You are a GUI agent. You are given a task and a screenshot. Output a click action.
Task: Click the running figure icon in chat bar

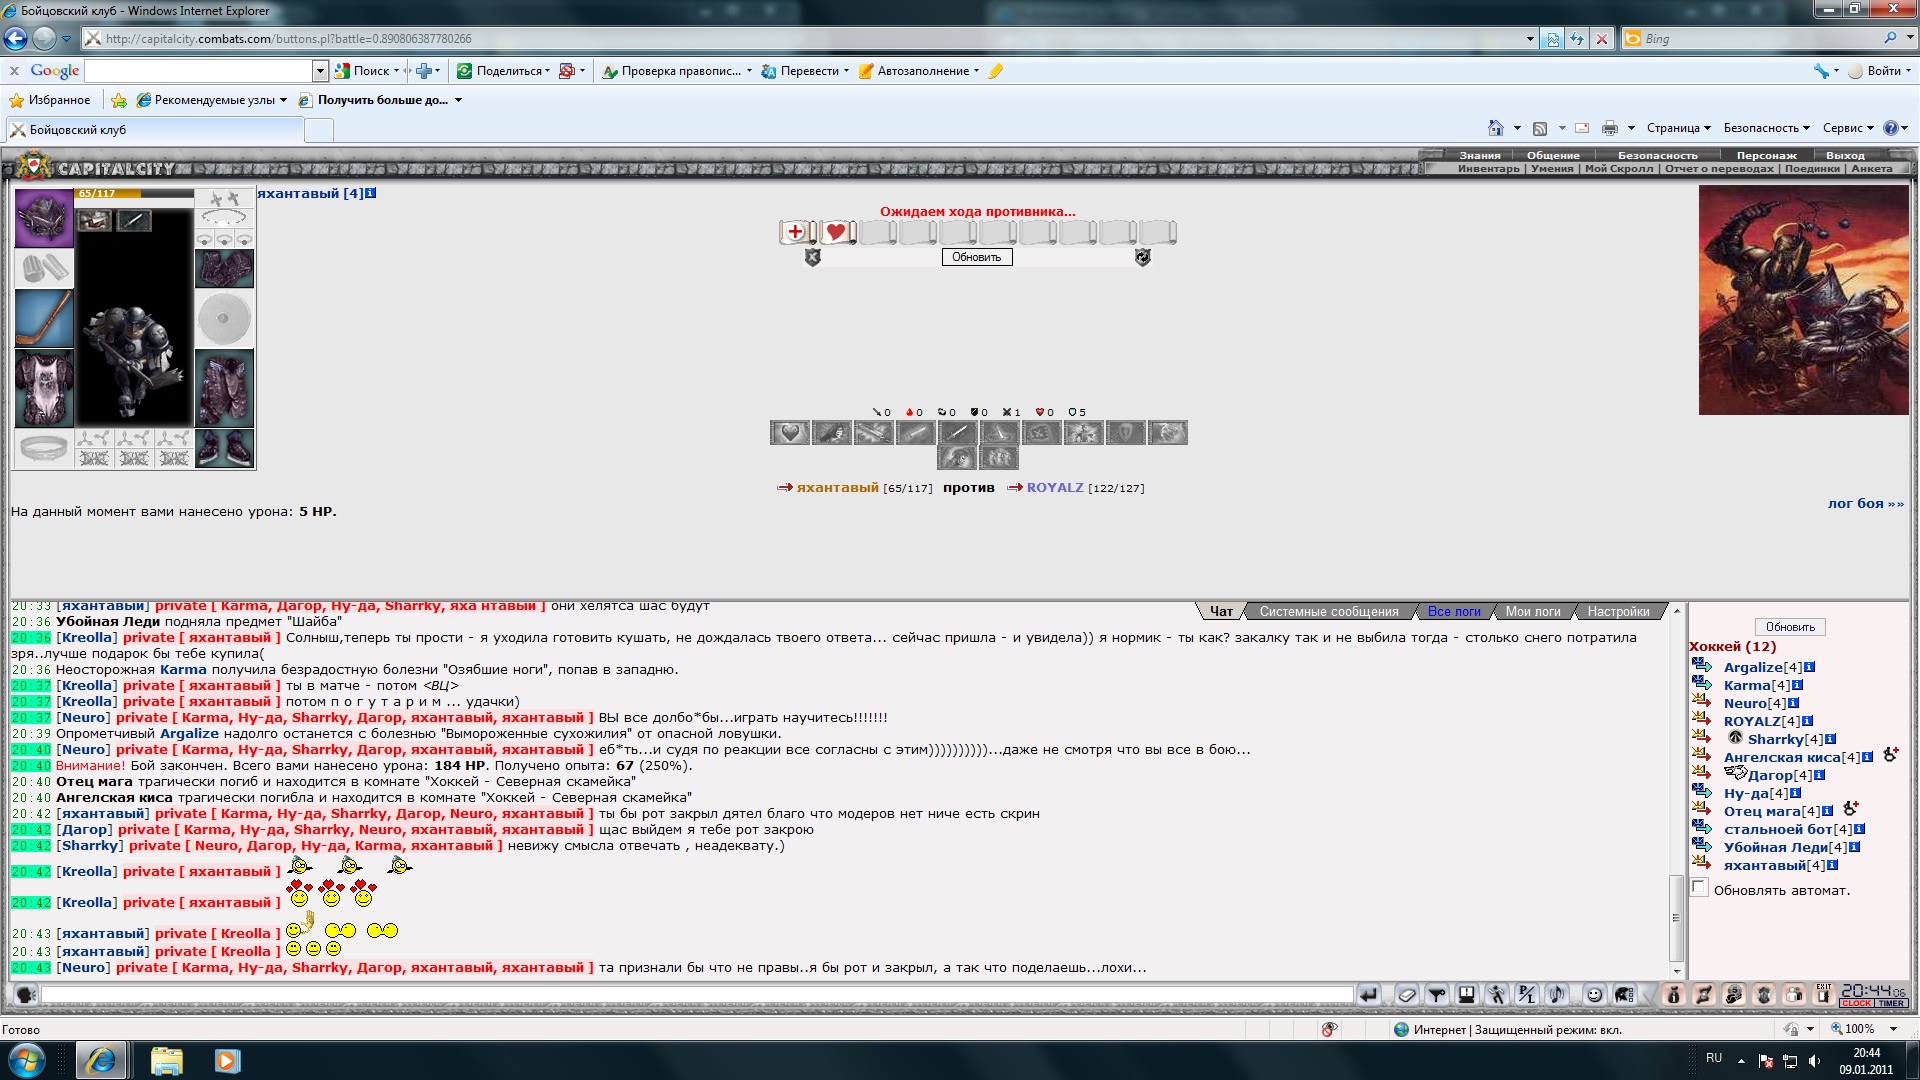point(1496,994)
